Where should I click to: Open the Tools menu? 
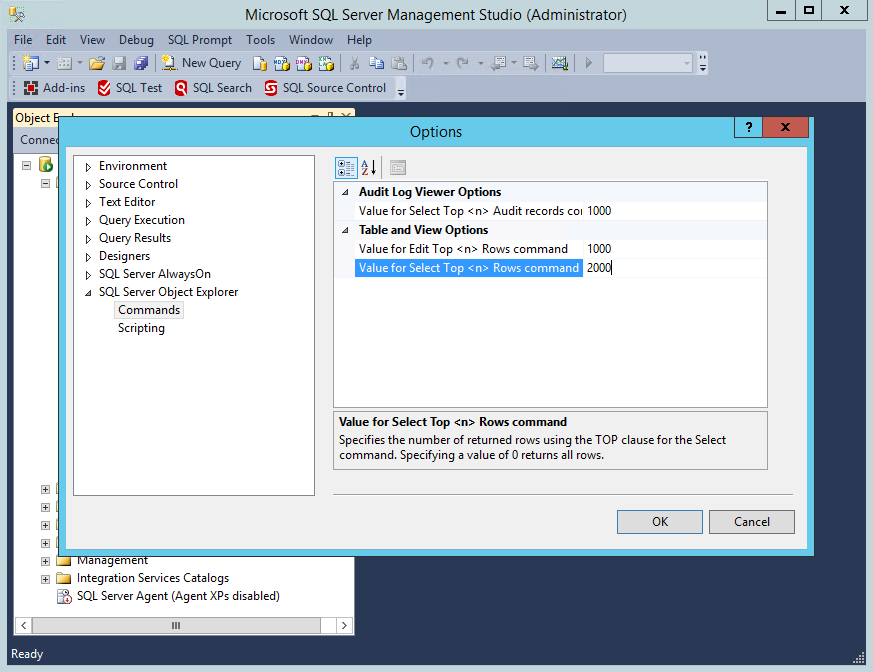pyautogui.click(x=260, y=40)
